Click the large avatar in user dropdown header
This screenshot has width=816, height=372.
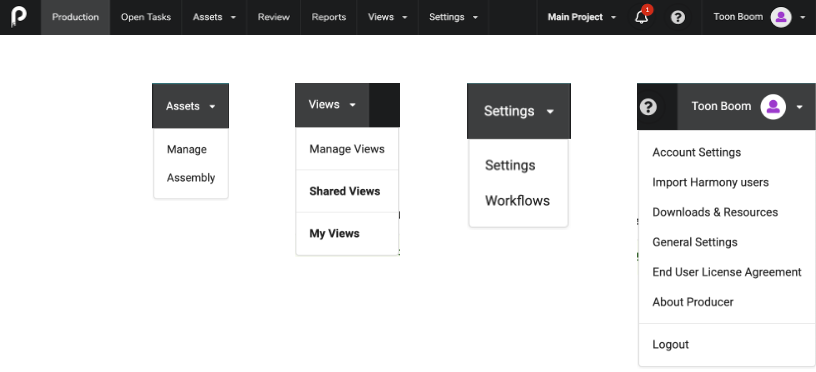point(773,107)
